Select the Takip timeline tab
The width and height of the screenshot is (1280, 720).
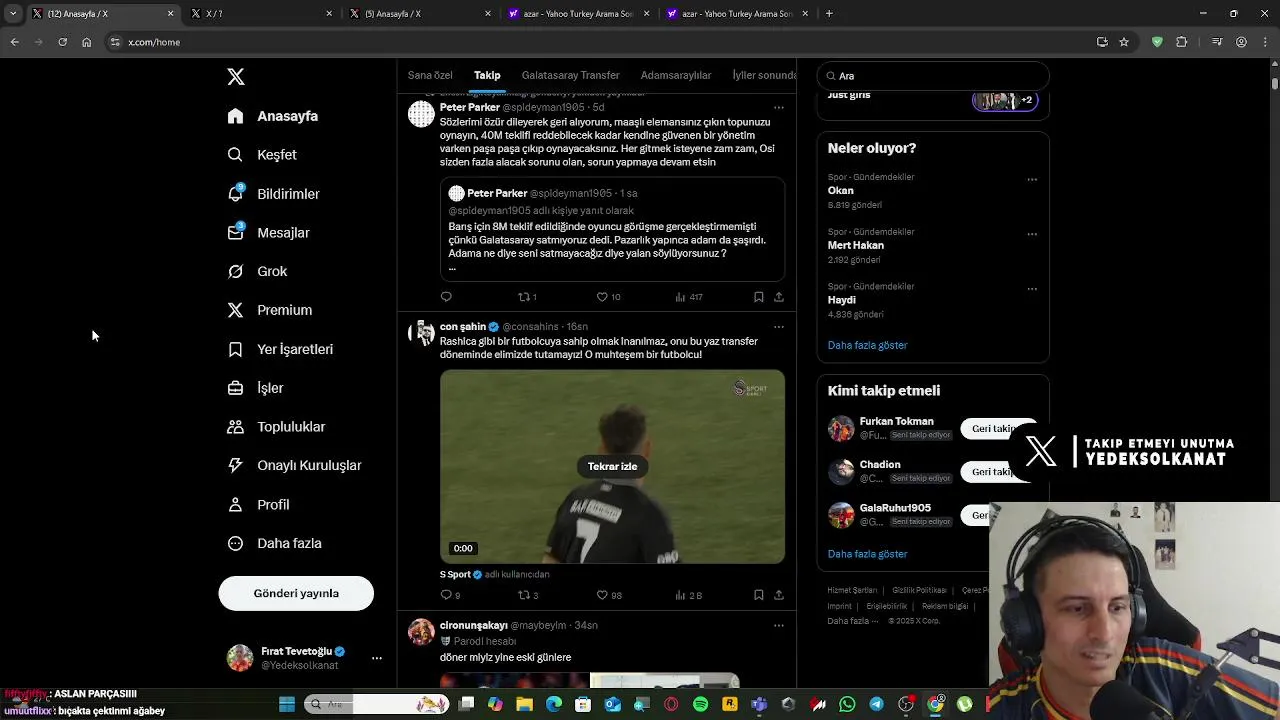pos(487,75)
